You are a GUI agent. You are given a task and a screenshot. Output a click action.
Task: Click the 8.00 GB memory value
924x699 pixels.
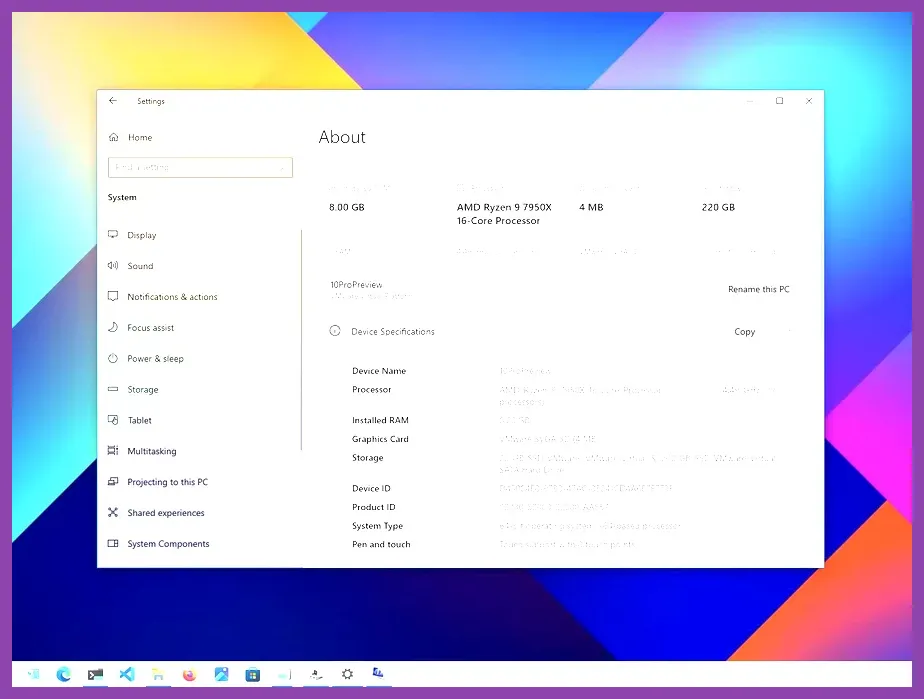click(346, 207)
